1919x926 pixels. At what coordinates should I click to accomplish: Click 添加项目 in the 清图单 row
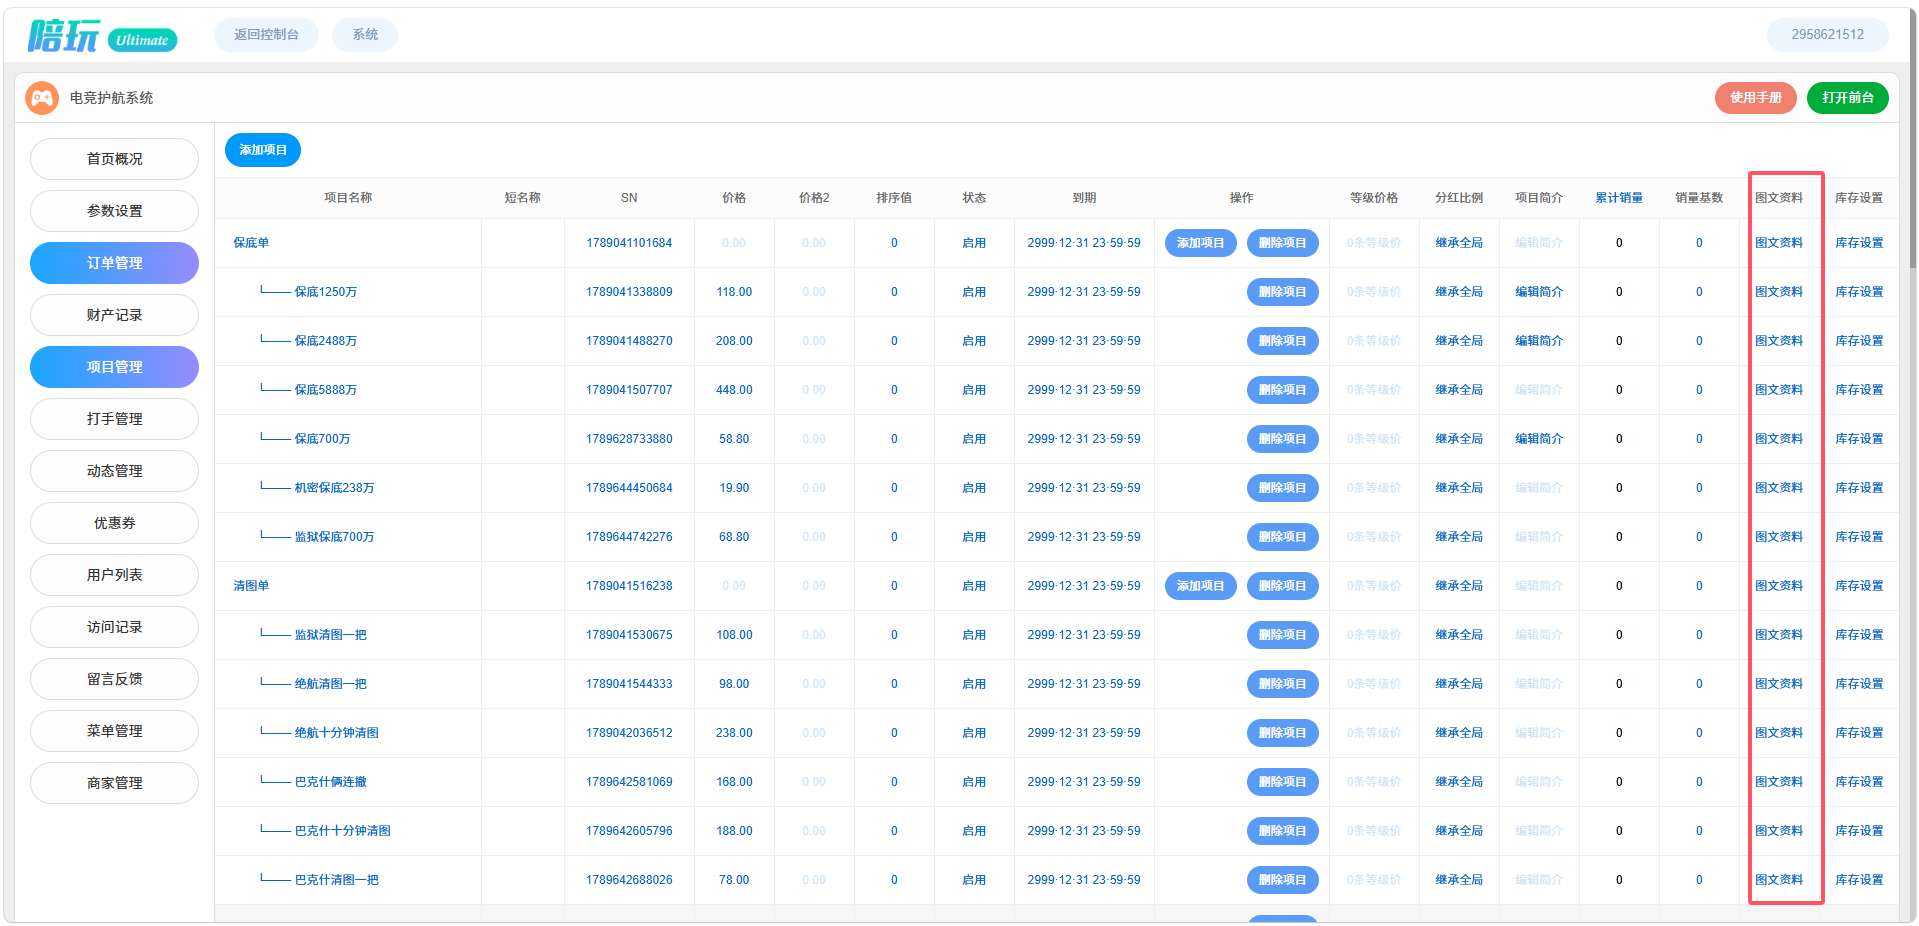(1200, 586)
